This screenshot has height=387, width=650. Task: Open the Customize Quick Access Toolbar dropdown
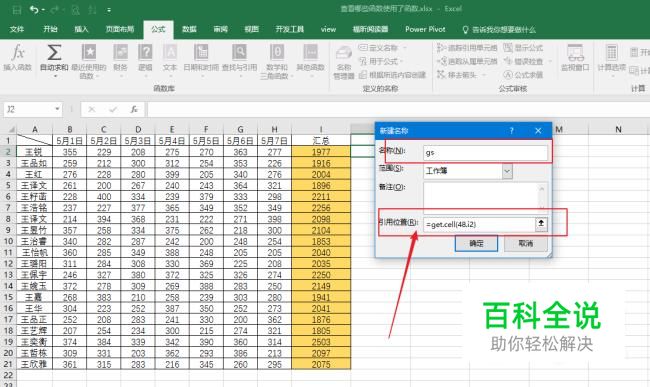(x=109, y=10)
